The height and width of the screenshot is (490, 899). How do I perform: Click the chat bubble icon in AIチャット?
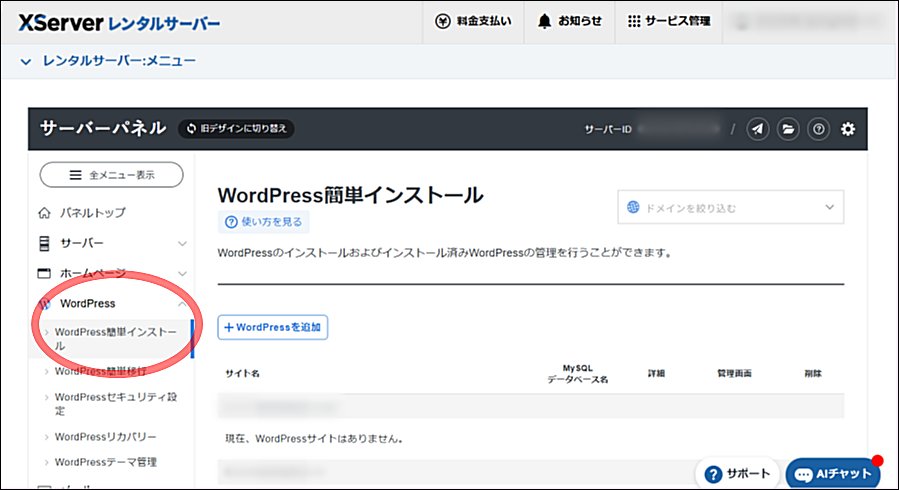(803, 475)
